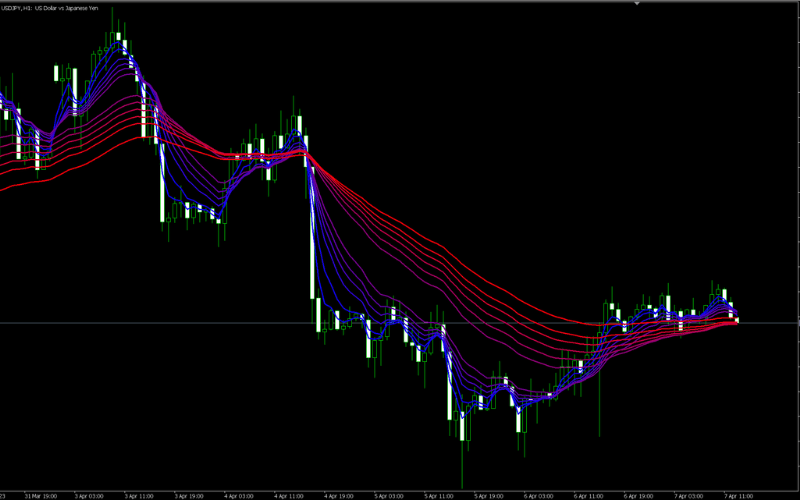Click the 5 Apr 03:00 time label
Screen dimensions: 800x500
(x=389, y=494)
